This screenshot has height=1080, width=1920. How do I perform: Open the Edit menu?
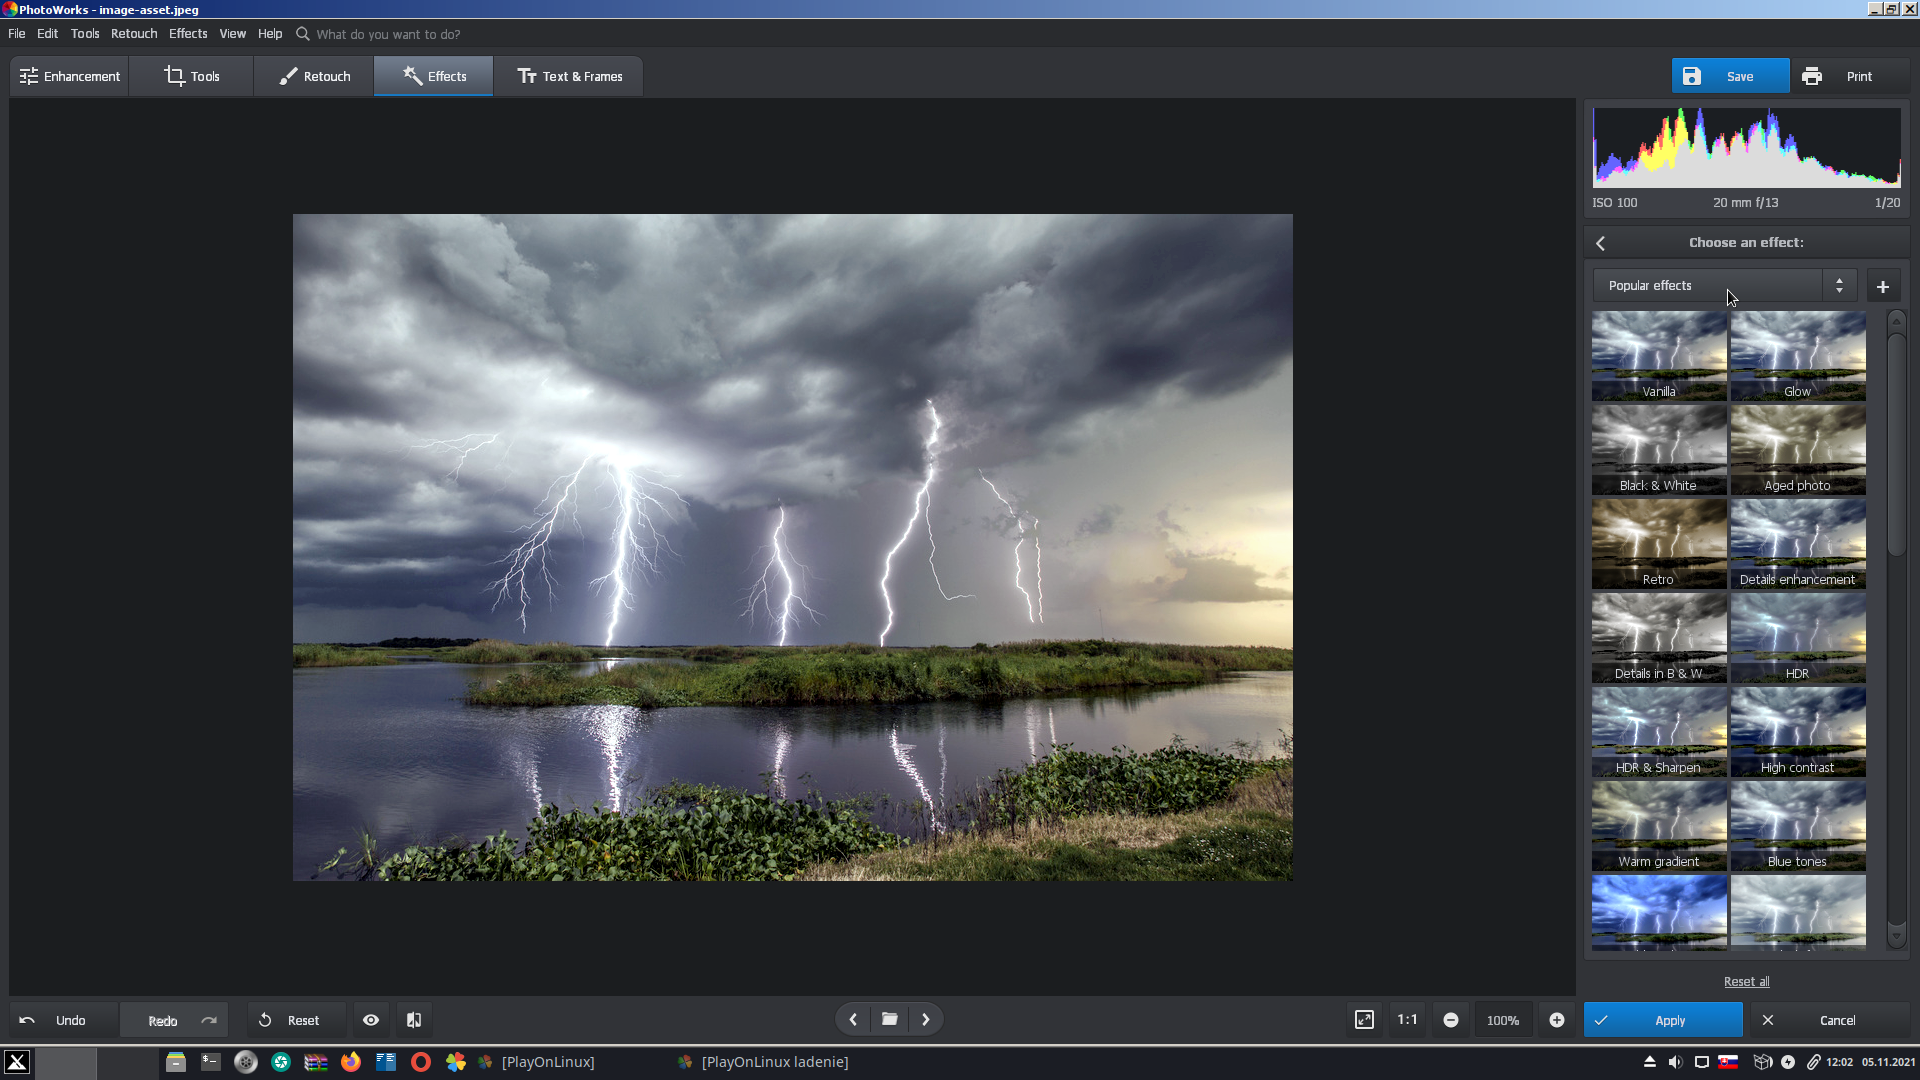click(x=48, y=34)
